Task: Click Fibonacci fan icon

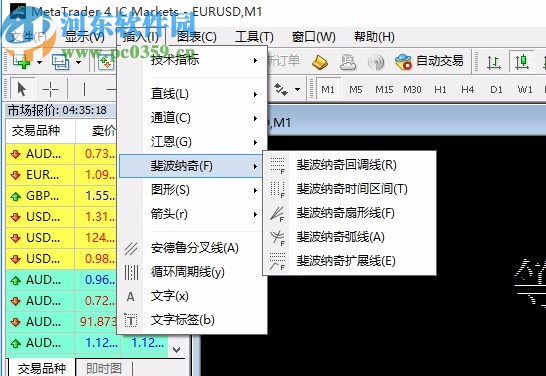Action: click(x=278, y=213)
